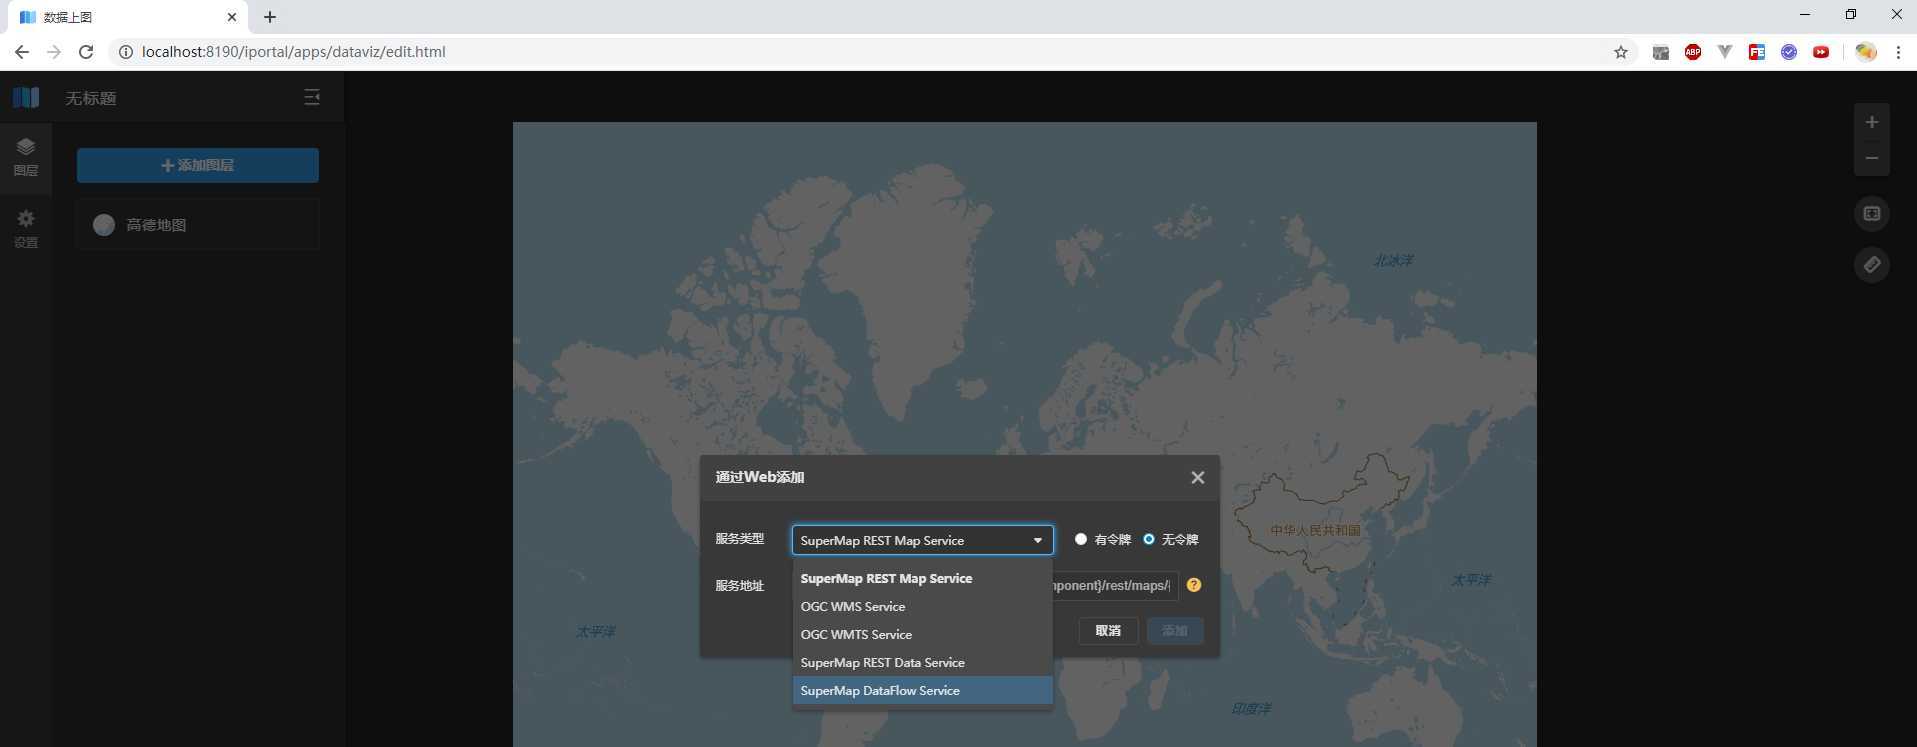Click the DataViz logo icon
The height and width of the screenshot is (747, 1917).
point(26,97)
